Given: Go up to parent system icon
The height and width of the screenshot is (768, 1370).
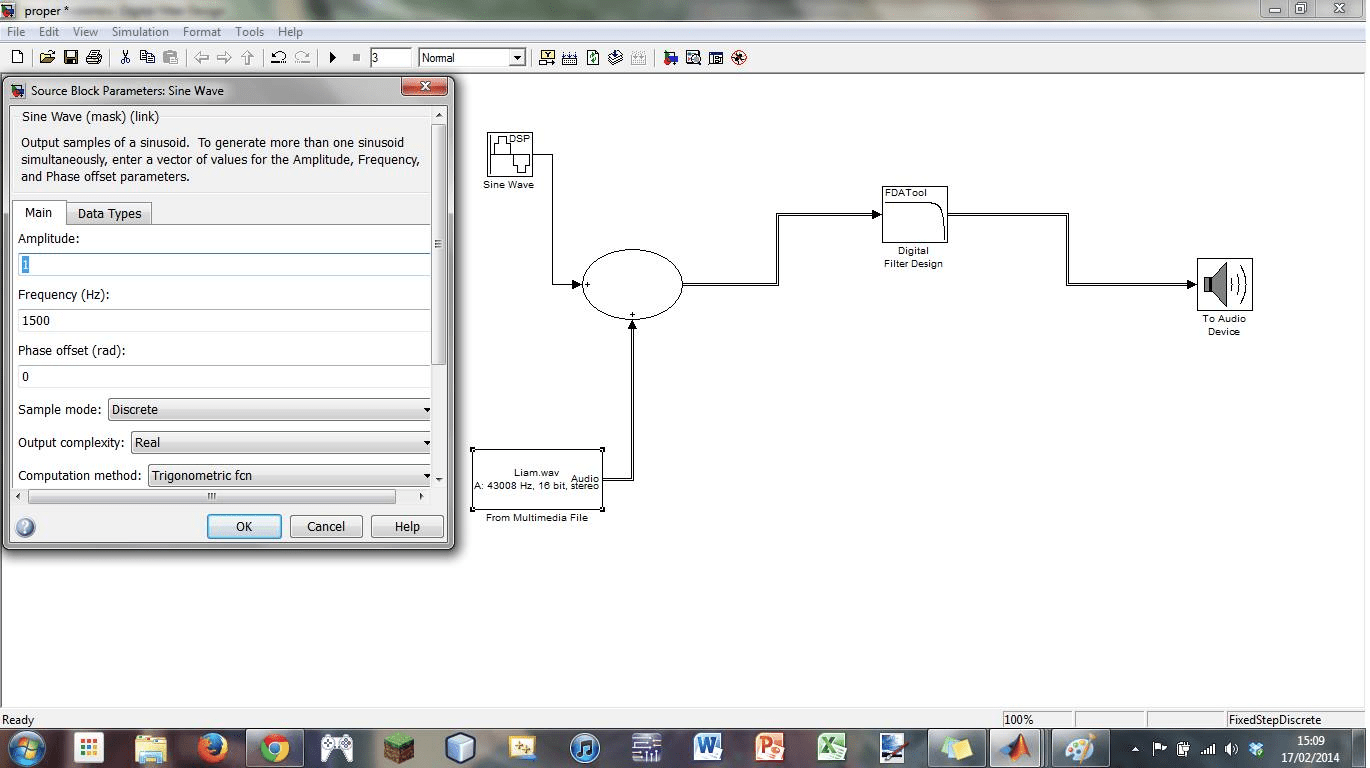Looking at the screenshot, I should pos(247,58).
